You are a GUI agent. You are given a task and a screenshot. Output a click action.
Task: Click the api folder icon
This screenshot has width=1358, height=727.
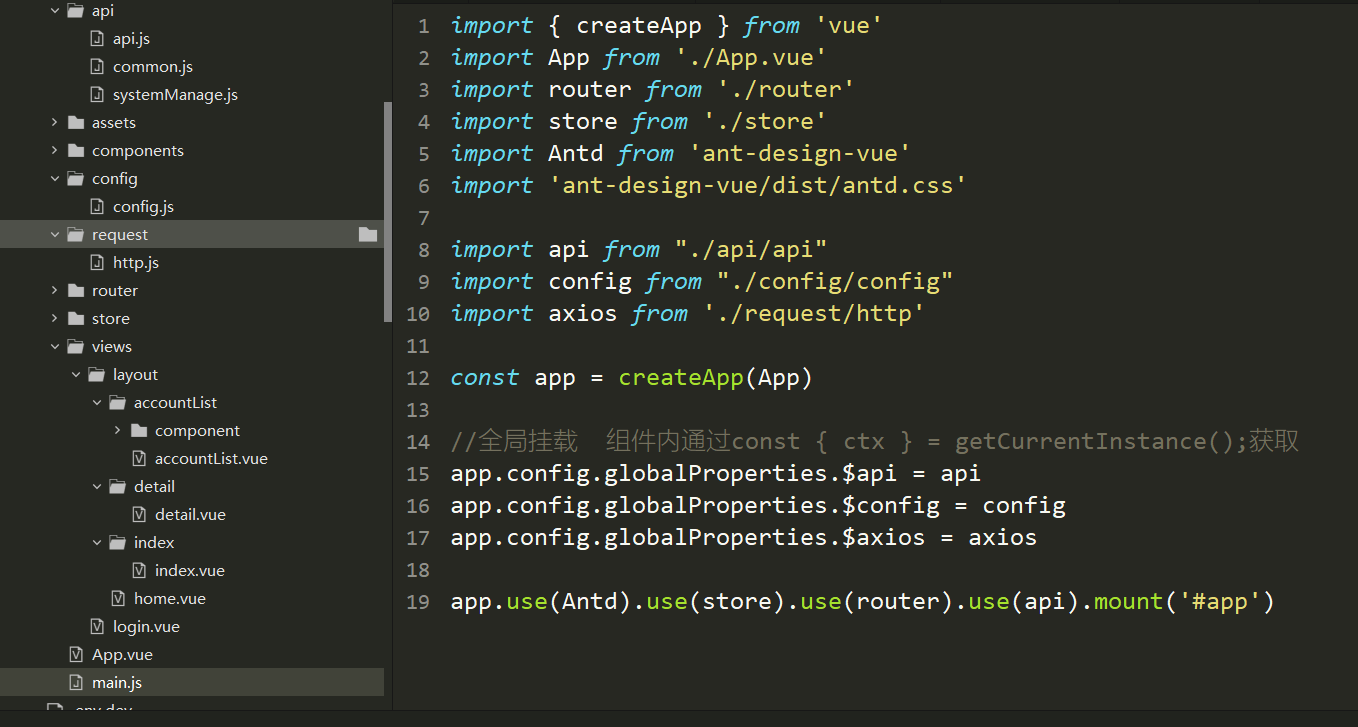tap(75, 11)
